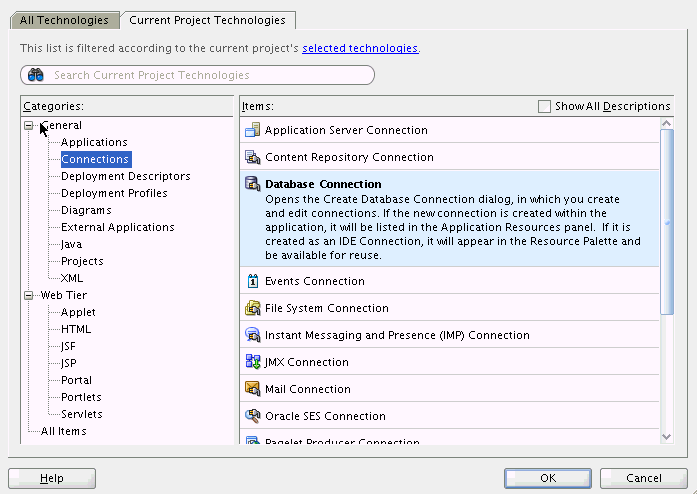Select the HTML category
The image size is (697, 494).
[x=76, y=329]
